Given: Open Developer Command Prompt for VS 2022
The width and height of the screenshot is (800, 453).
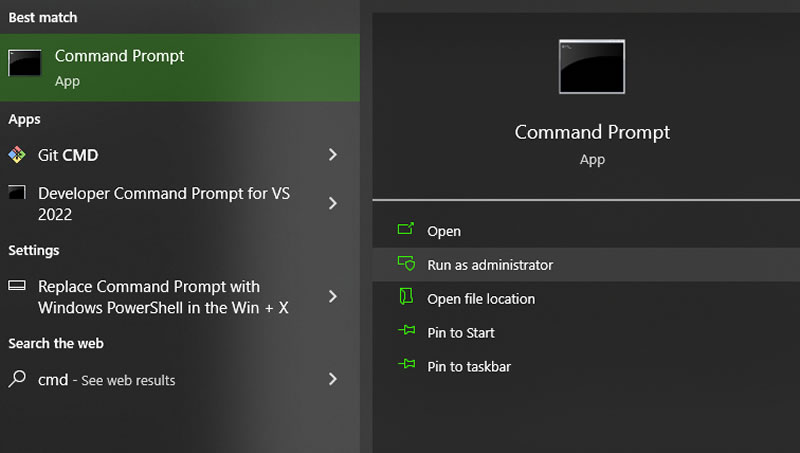Looking at the screenshot, I should point(180,204).
